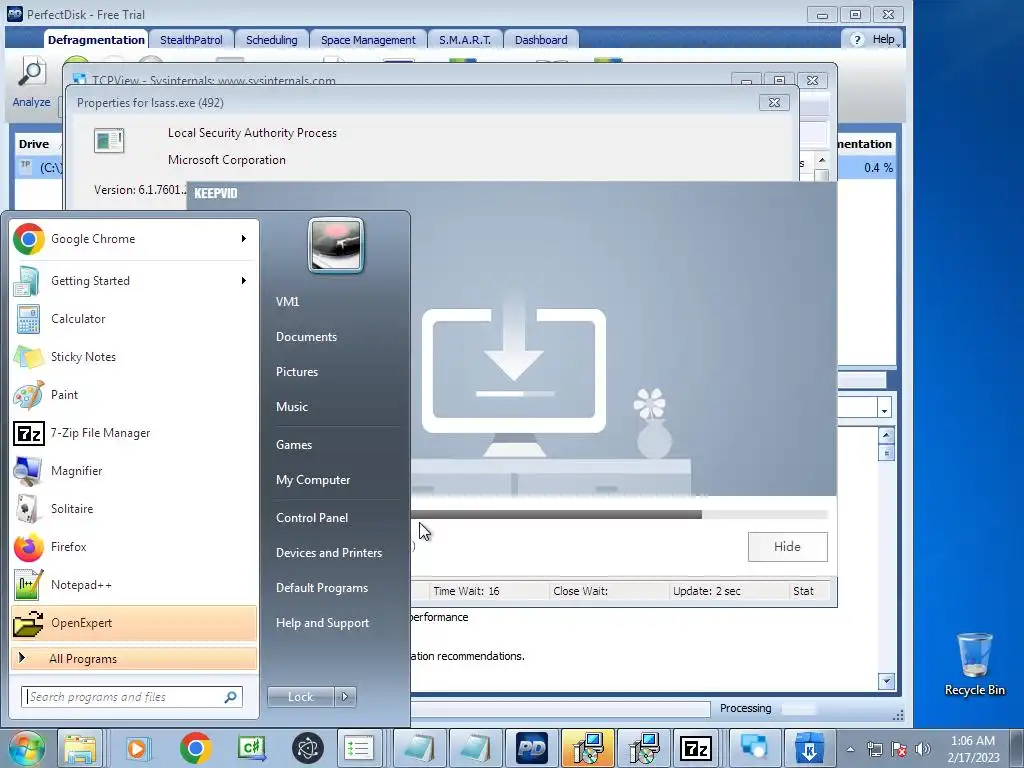Close the lsass.exe Properties dialog
Viewport: 1024px width, 768px height.
coord(774,103)
